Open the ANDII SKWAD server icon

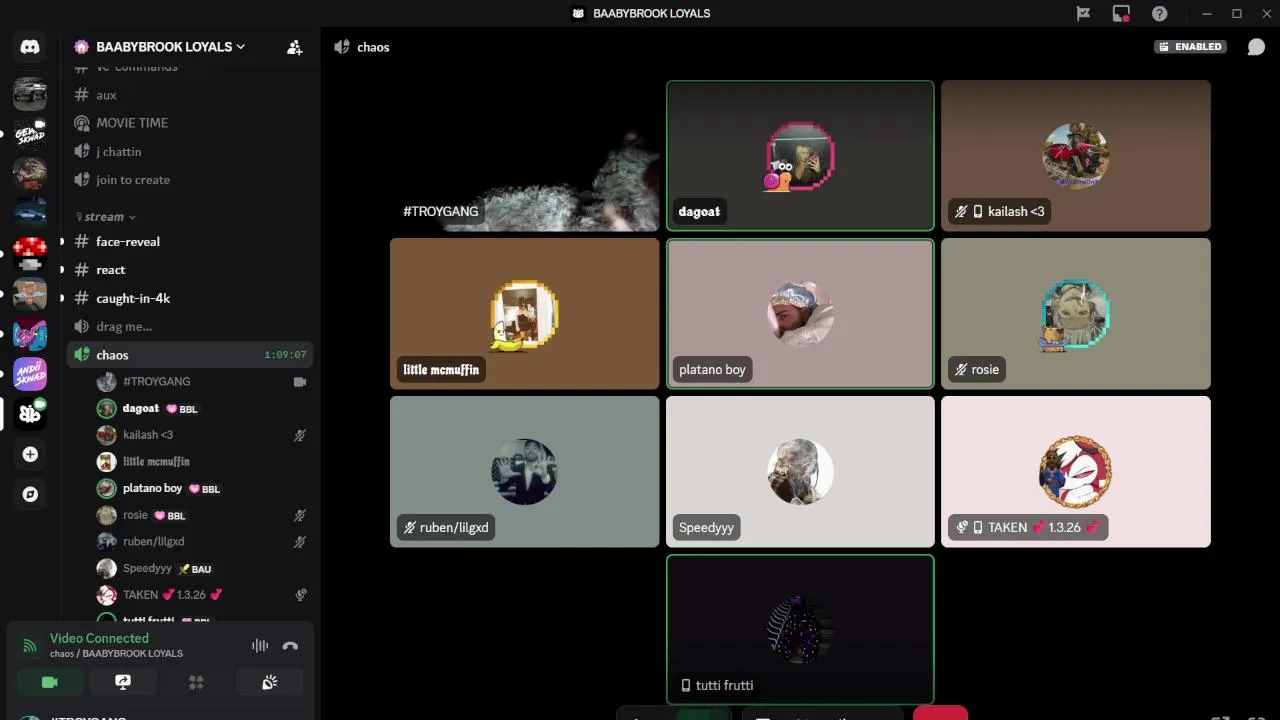click(30, 373)
